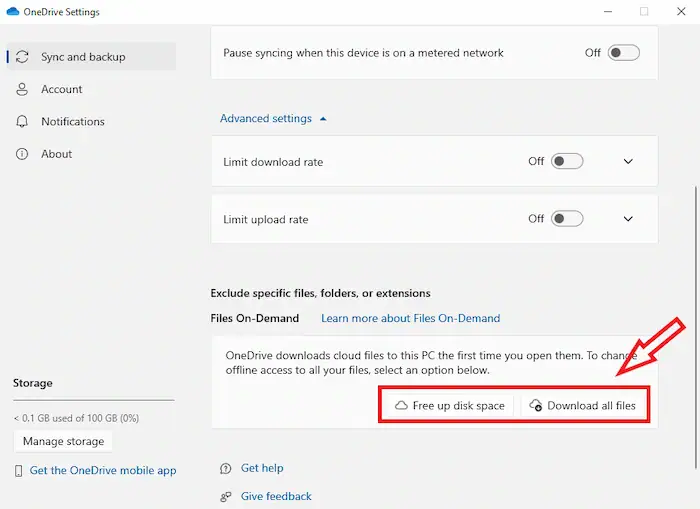This screenshot has width=700, height=509.
Task: Click the feedback person icon beside Give feedback
Action: coord(226,496)
